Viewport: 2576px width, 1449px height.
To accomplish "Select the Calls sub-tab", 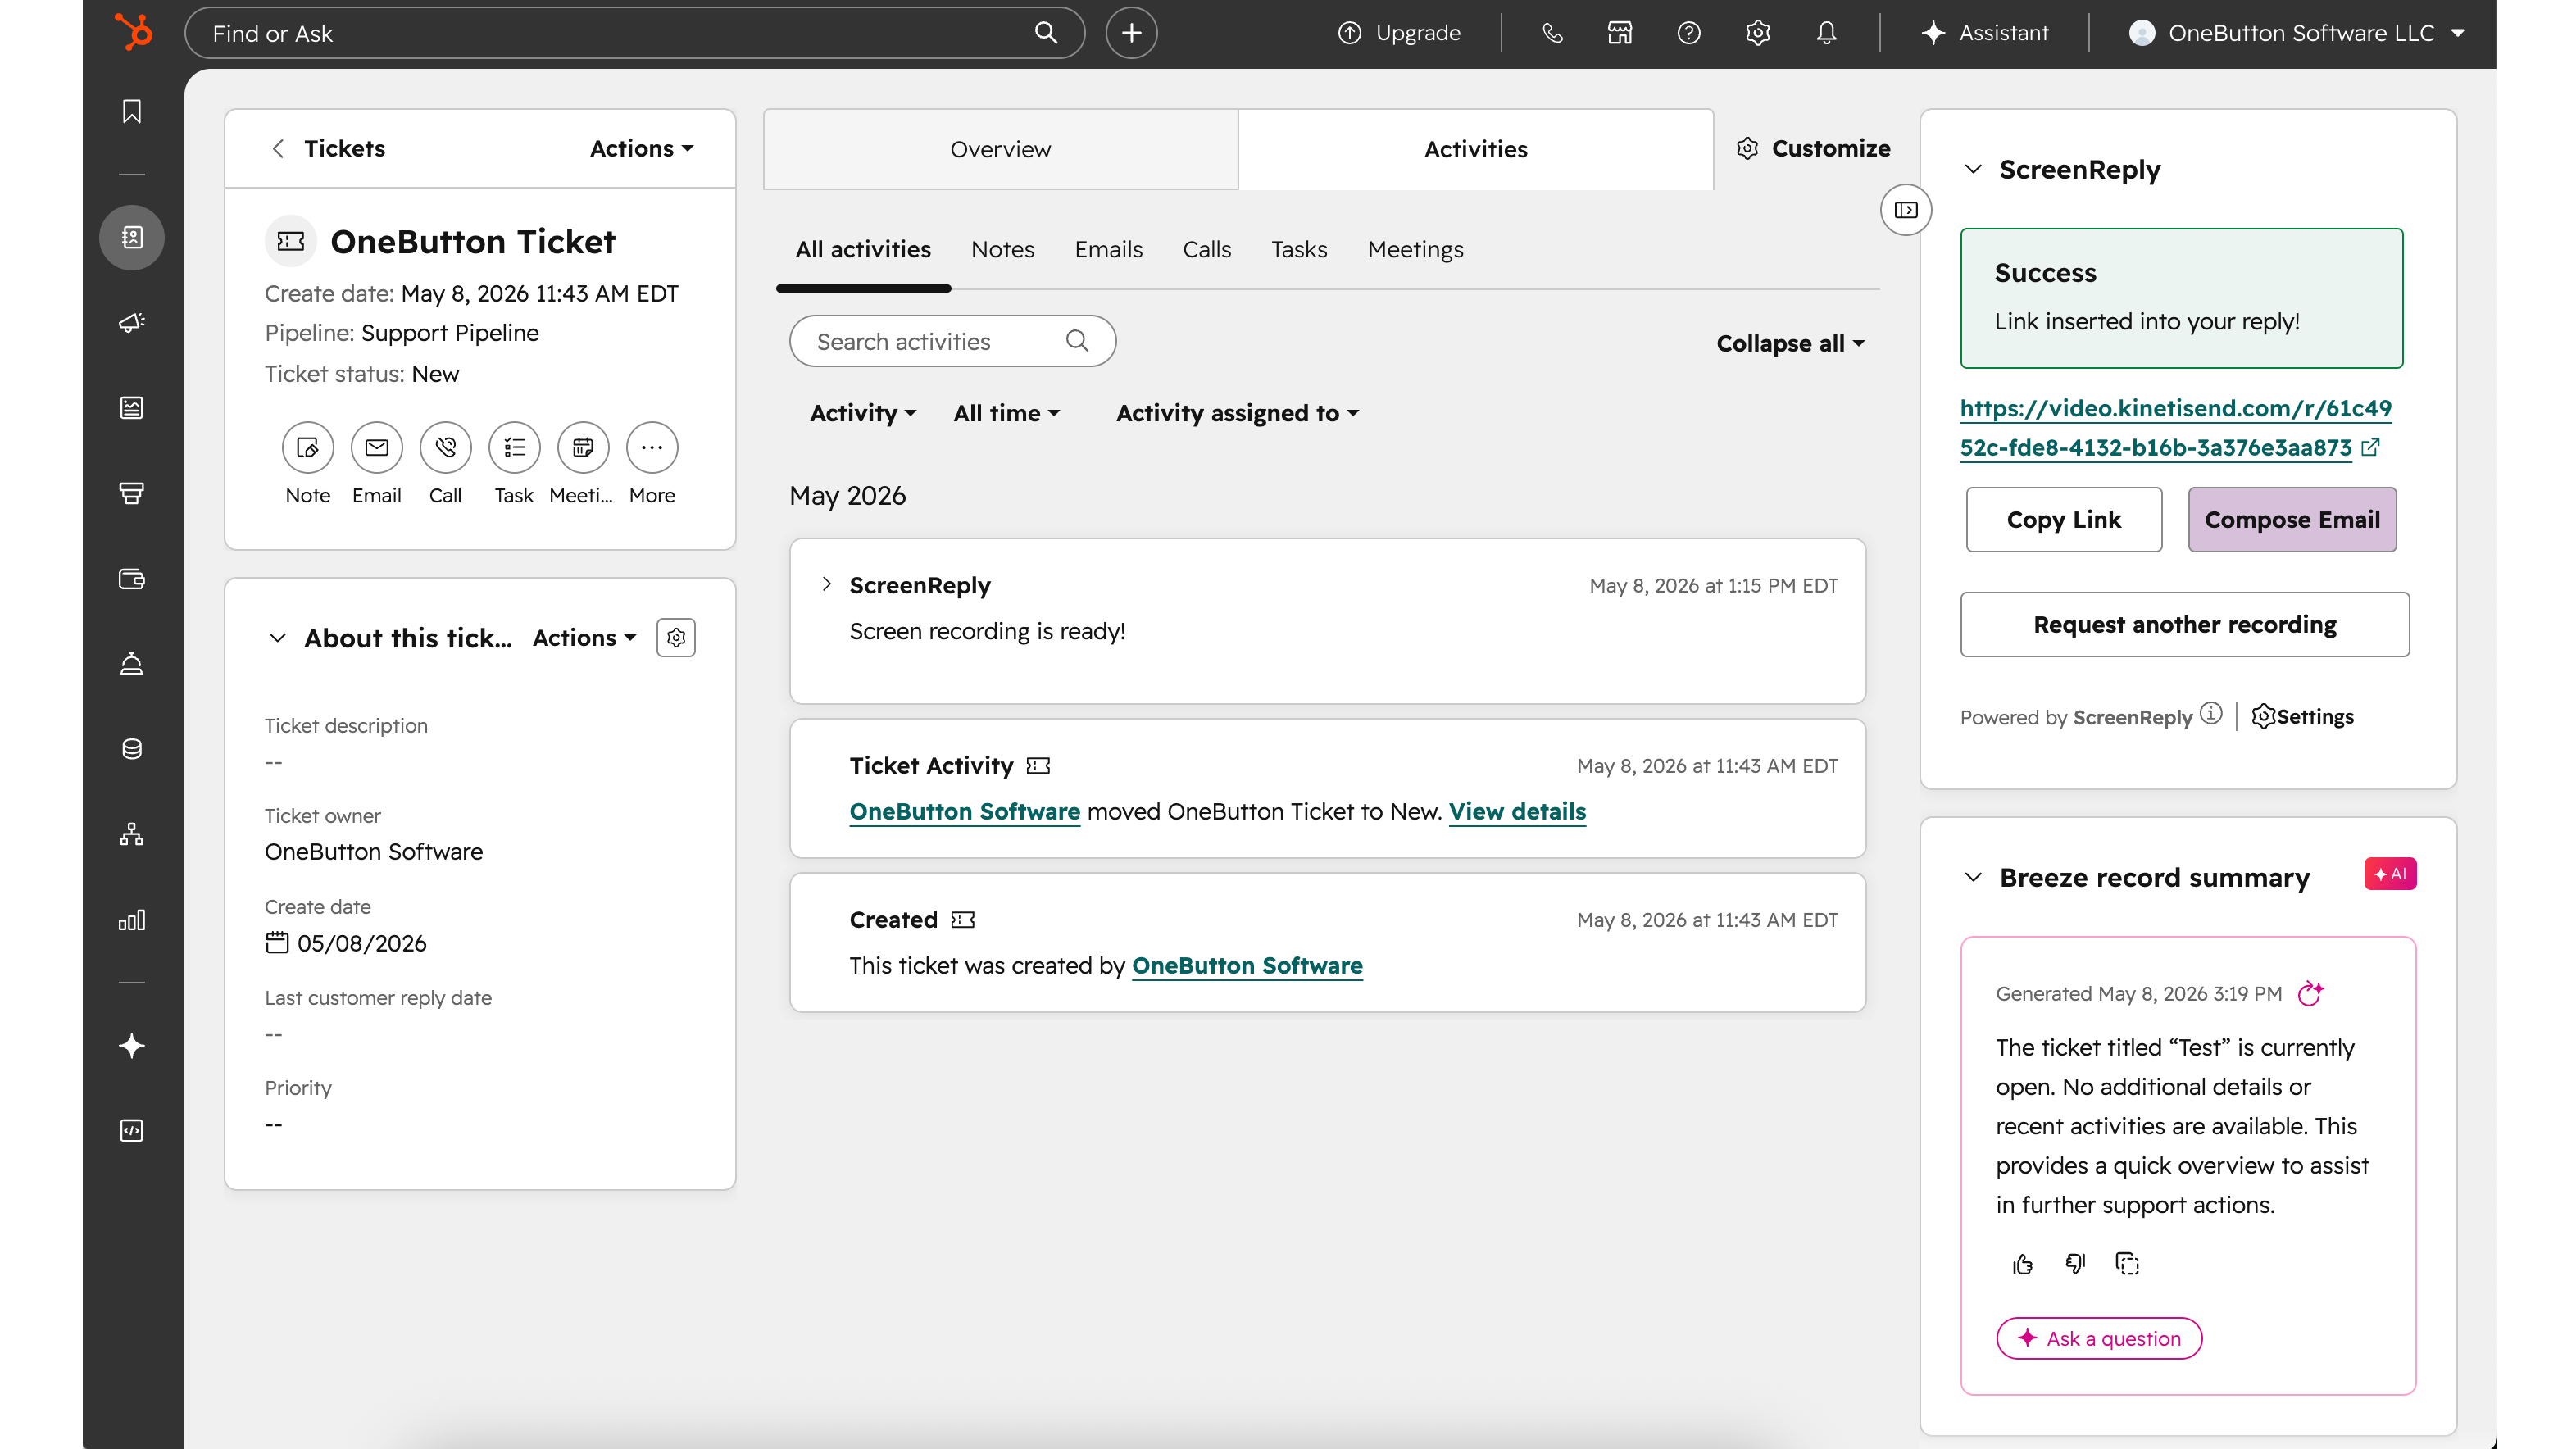I will tap(1206, 249).
